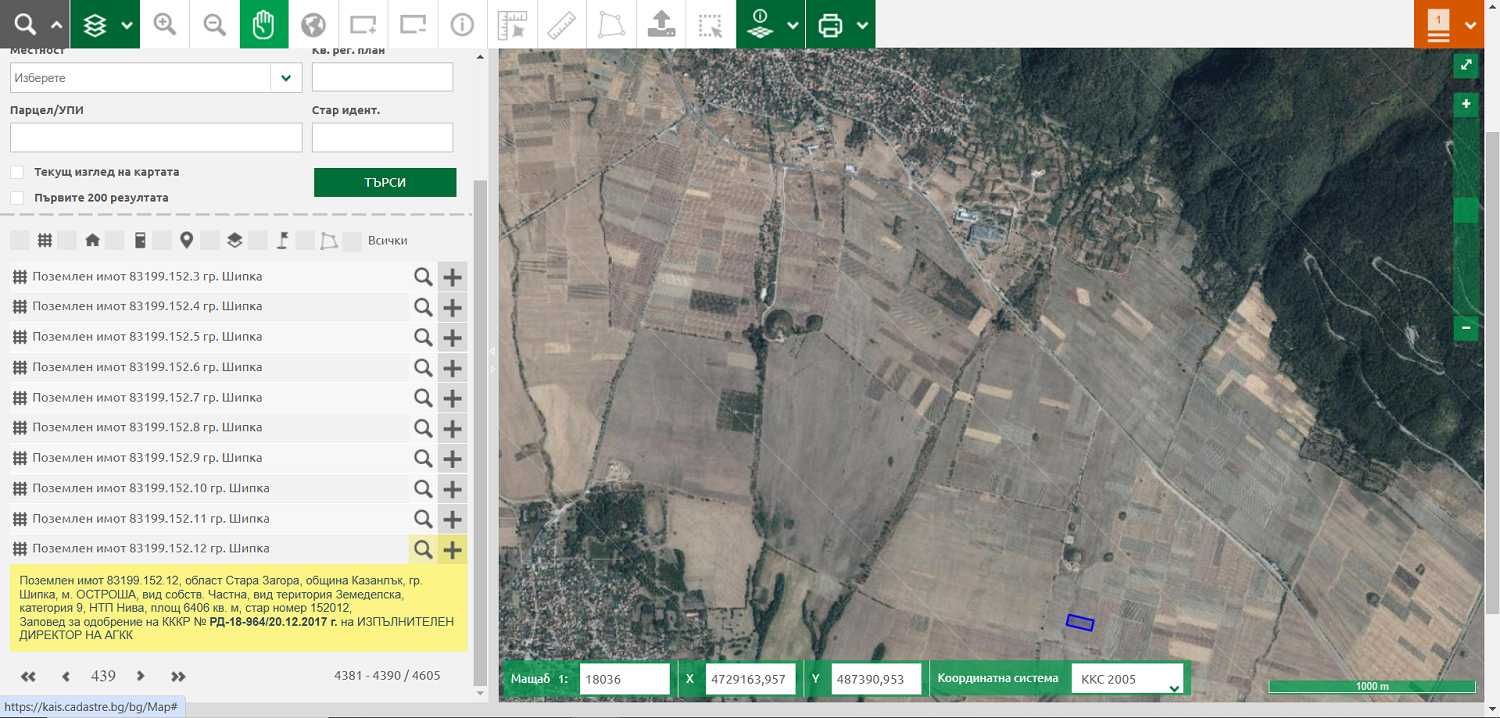Select the coordinate measurement ruler-corner tool

[x=512, y=24]
